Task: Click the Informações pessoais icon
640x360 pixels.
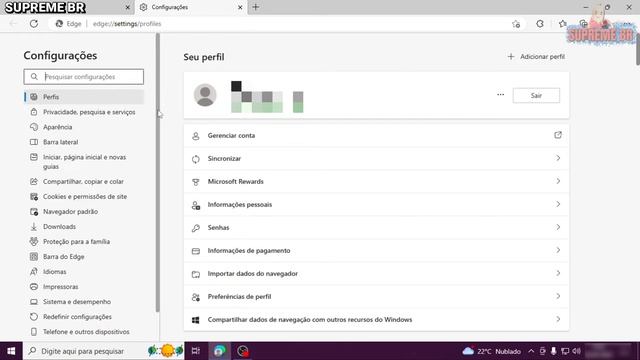Action: coord(196,205)
